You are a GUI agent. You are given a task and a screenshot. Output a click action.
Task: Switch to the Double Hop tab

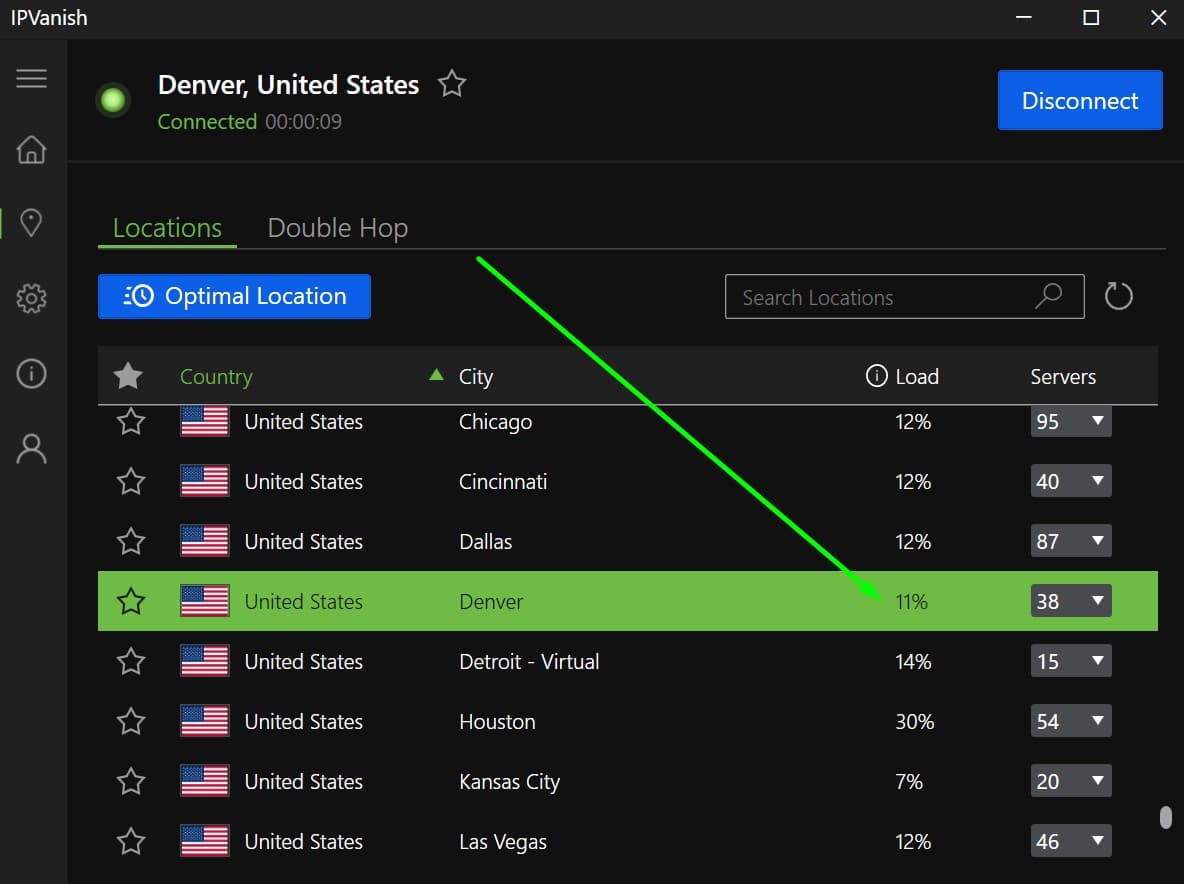click(x=338, y=227)
